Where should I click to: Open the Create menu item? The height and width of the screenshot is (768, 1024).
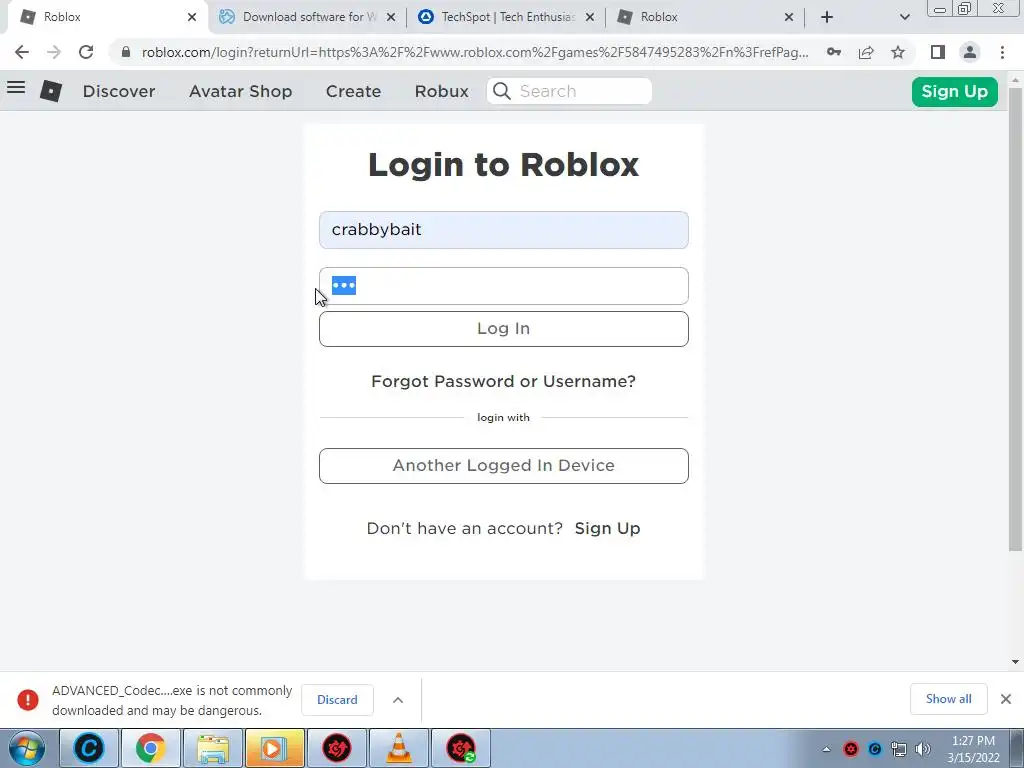pos(353,91)
